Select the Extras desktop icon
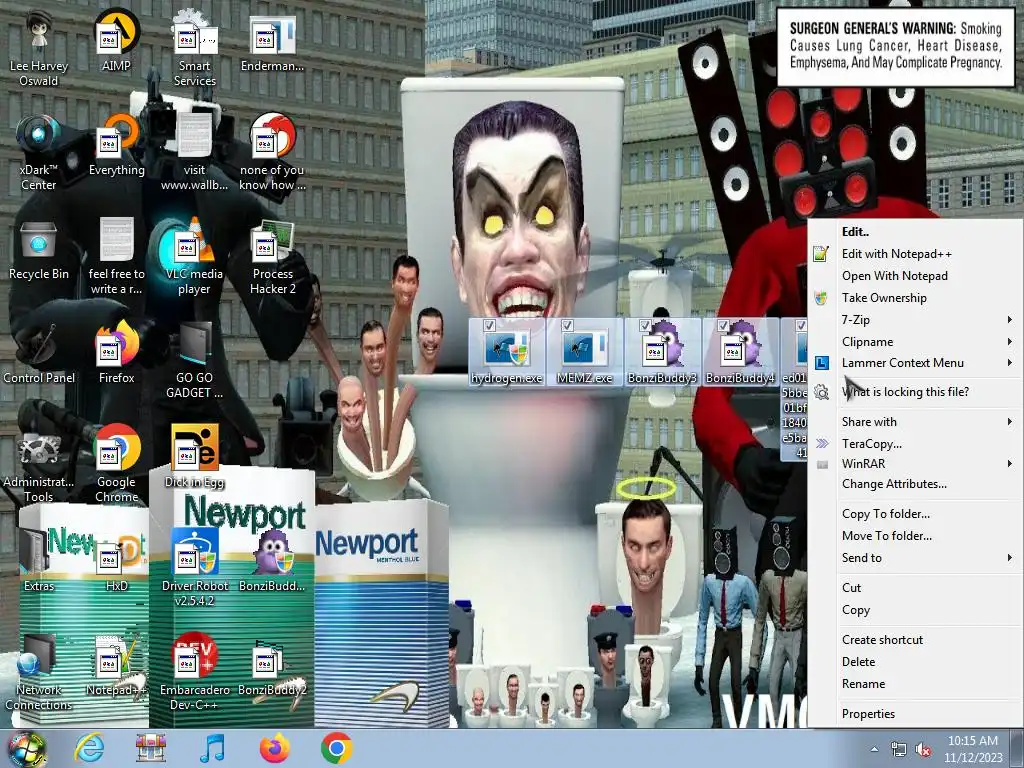The image size is (1024, 768). (x=39, y=562)
